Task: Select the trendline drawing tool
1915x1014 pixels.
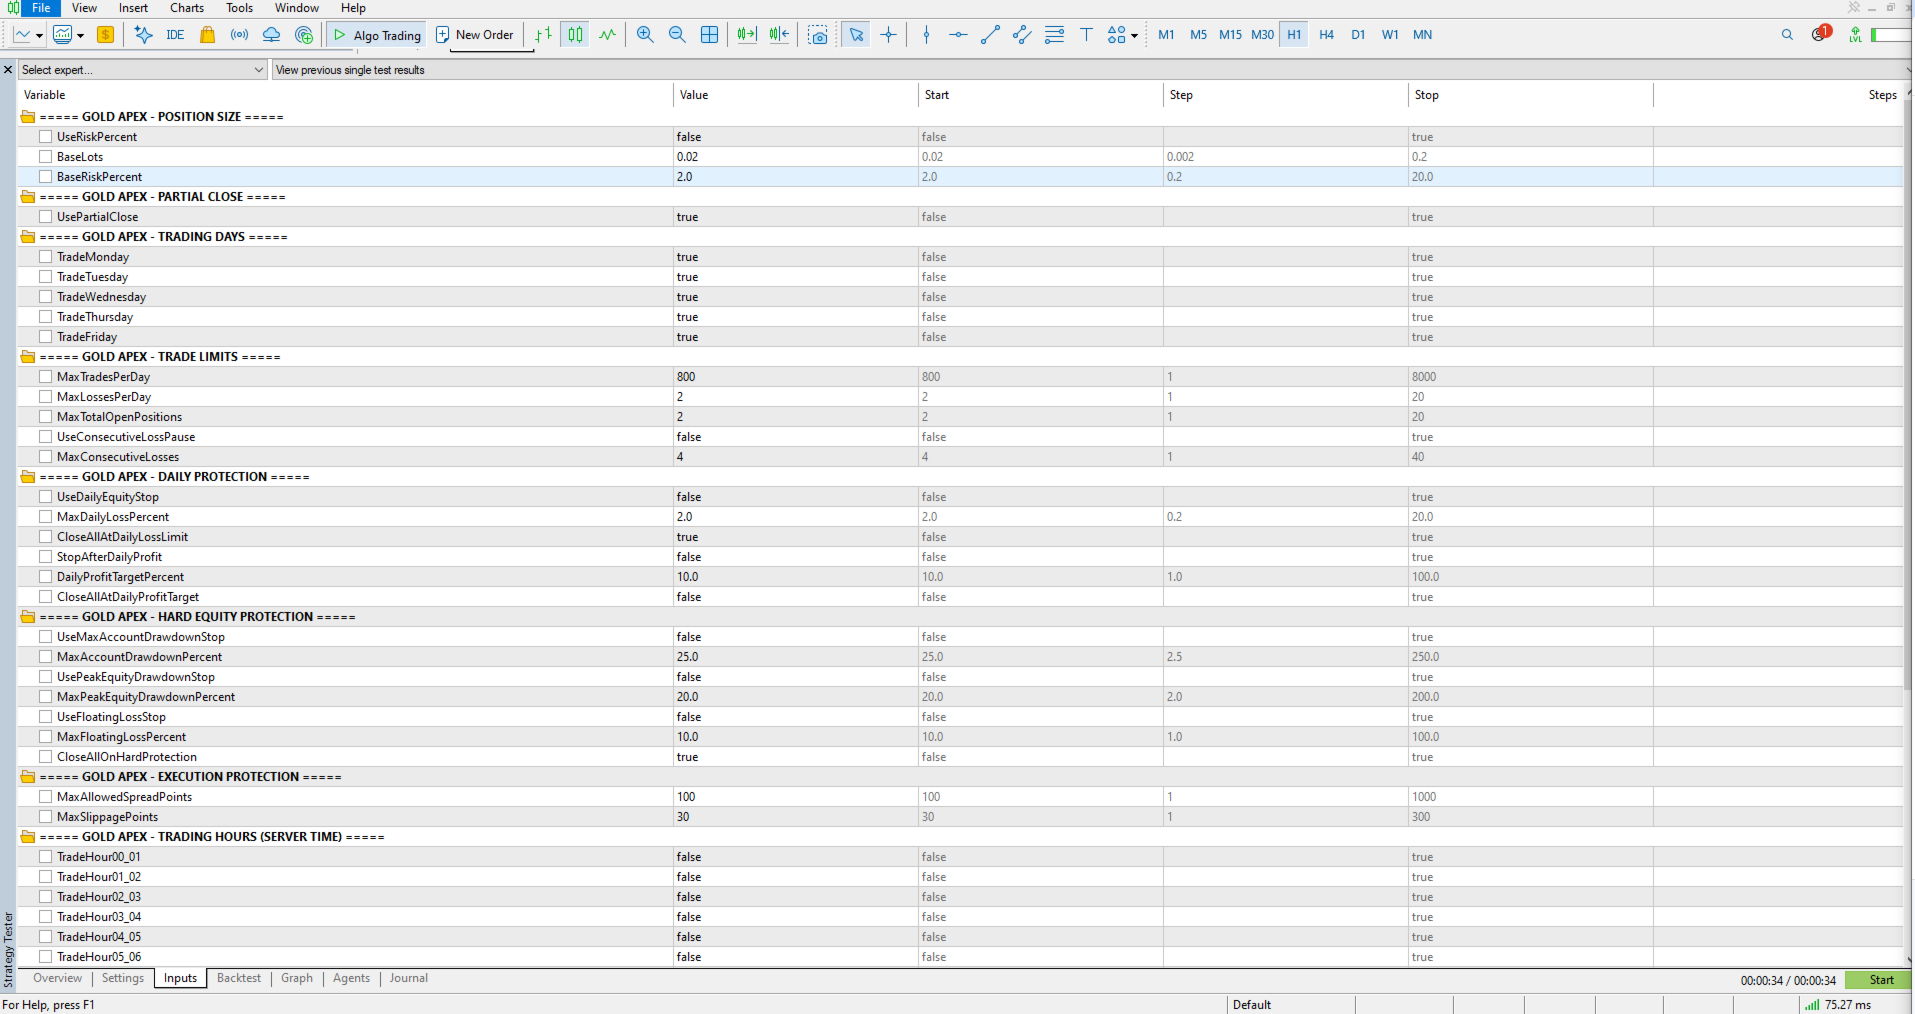Action: [x=990, y=35]
